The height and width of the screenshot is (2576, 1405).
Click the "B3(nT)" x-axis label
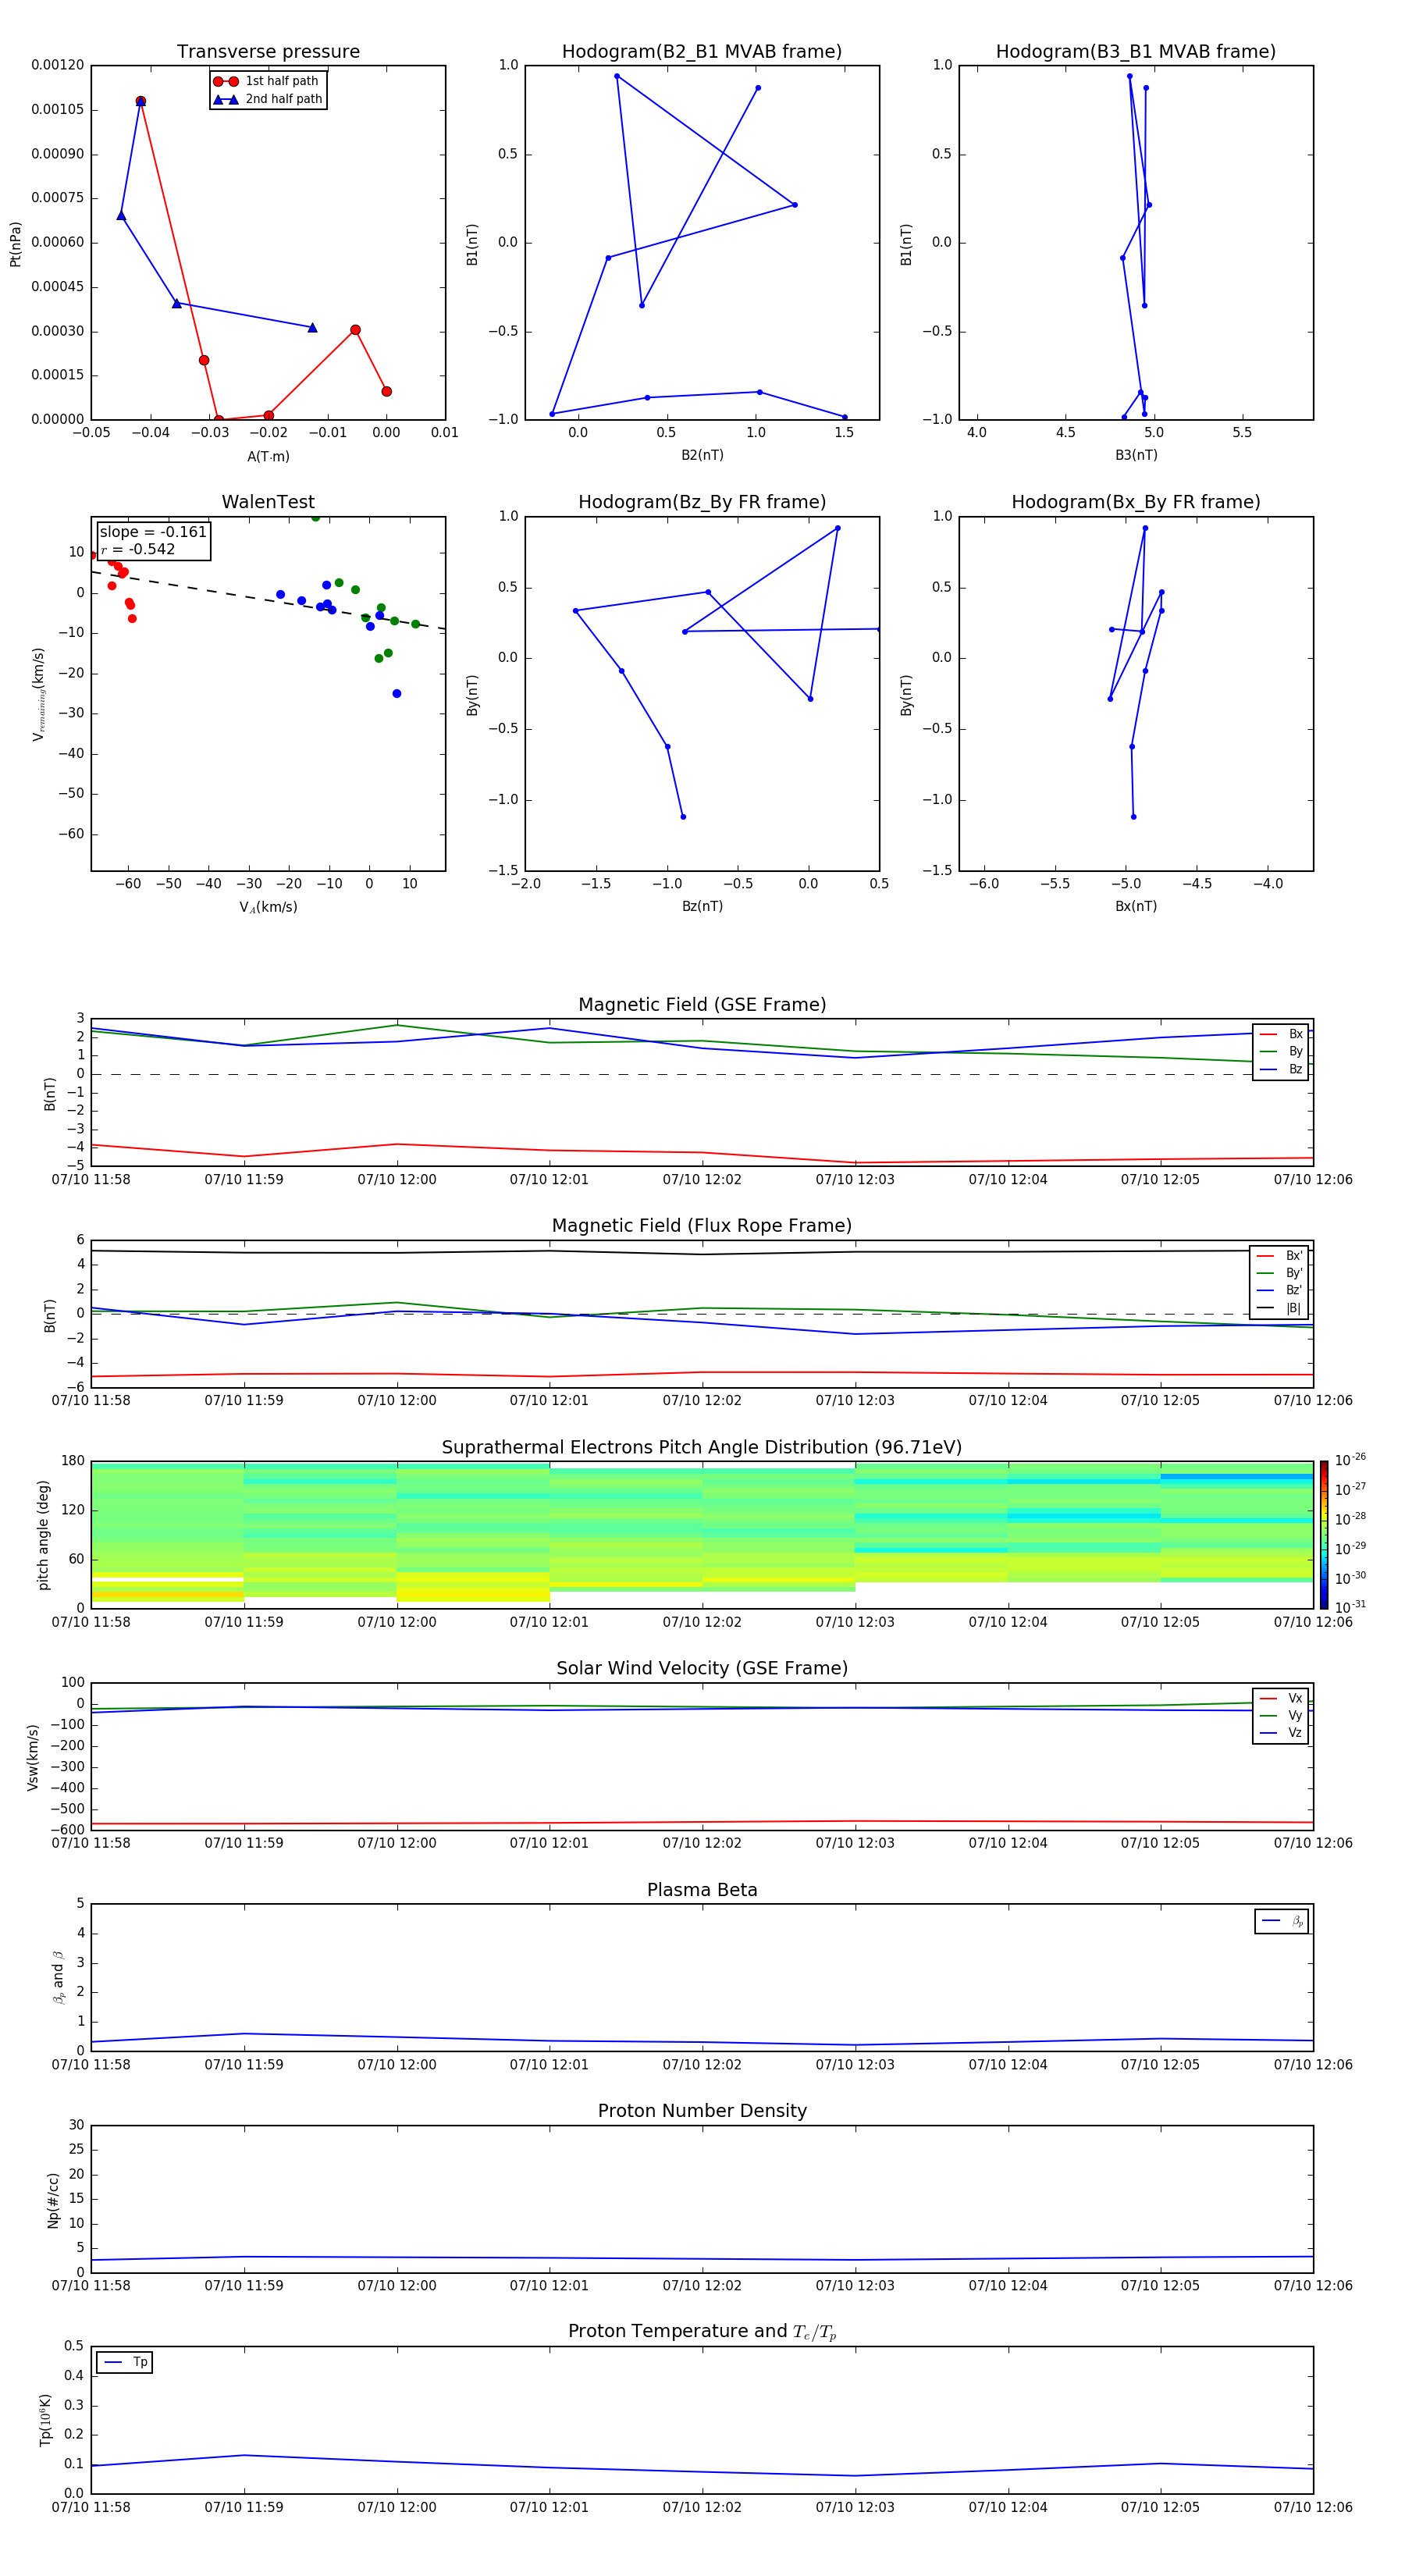point(1136,455)
